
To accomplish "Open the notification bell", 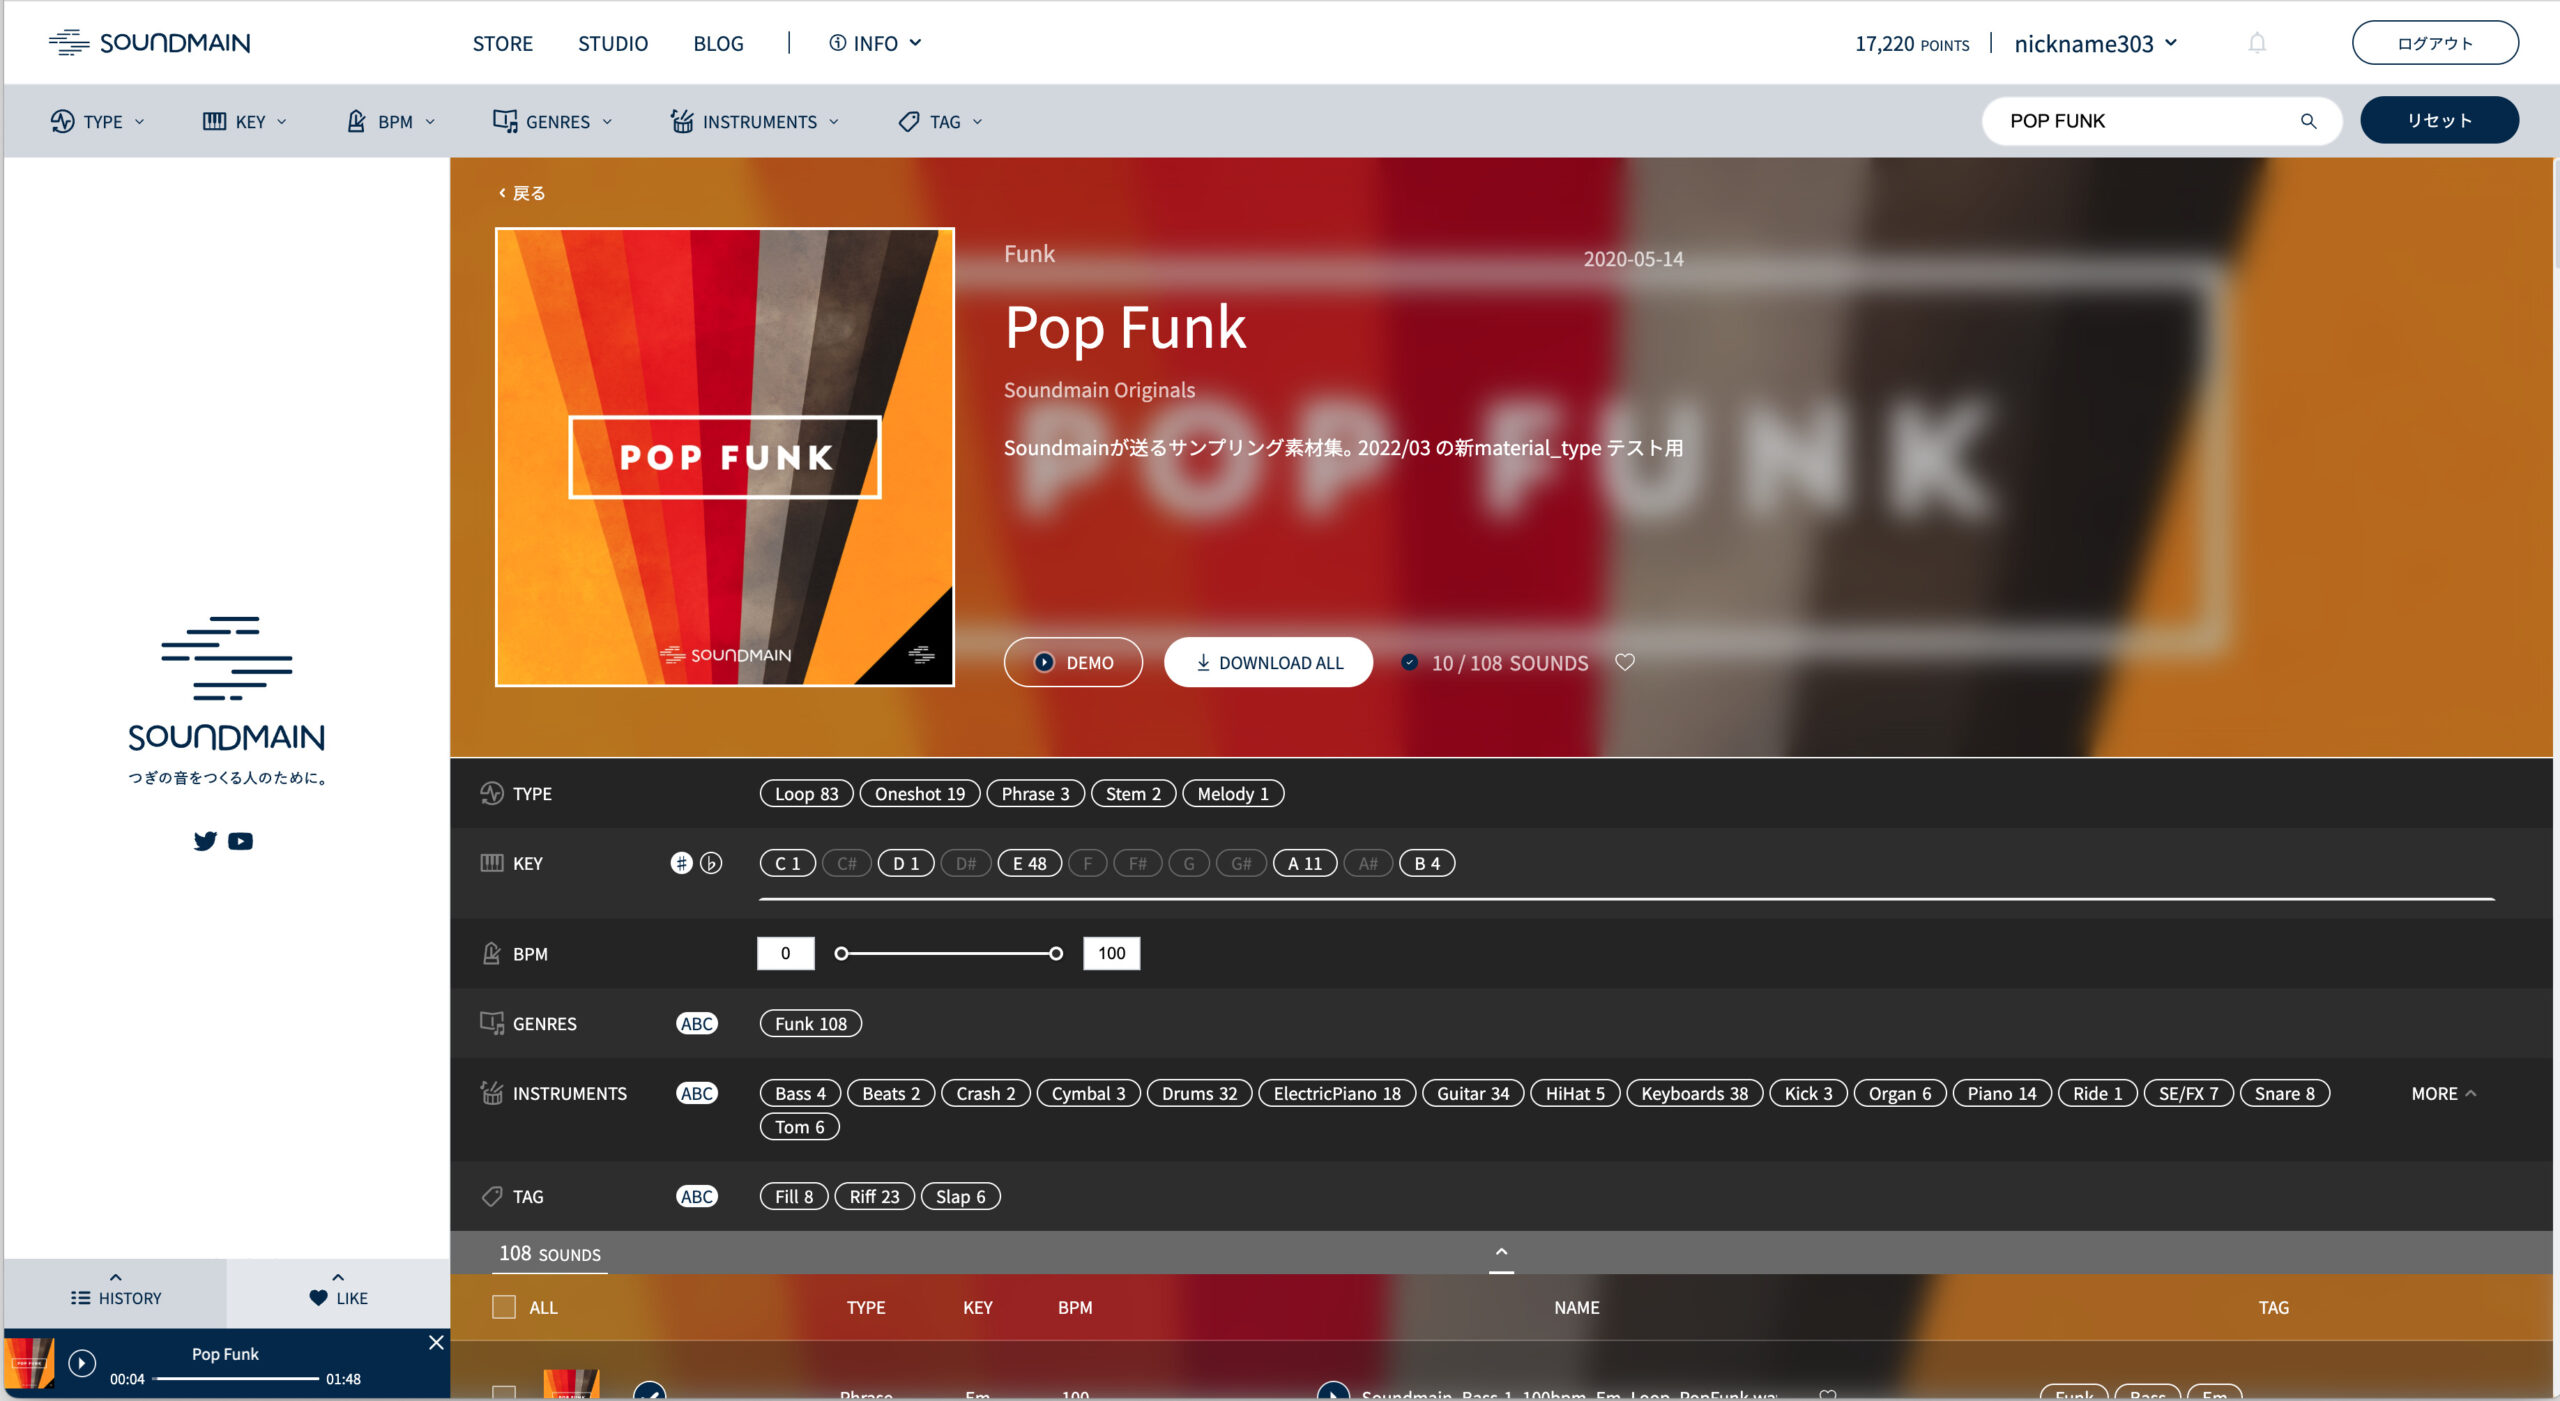I will pos(2257,43).
